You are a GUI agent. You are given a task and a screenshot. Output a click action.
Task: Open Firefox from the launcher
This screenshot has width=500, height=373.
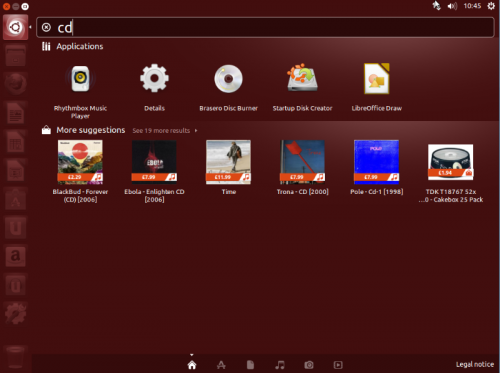(x=15, y=84)
